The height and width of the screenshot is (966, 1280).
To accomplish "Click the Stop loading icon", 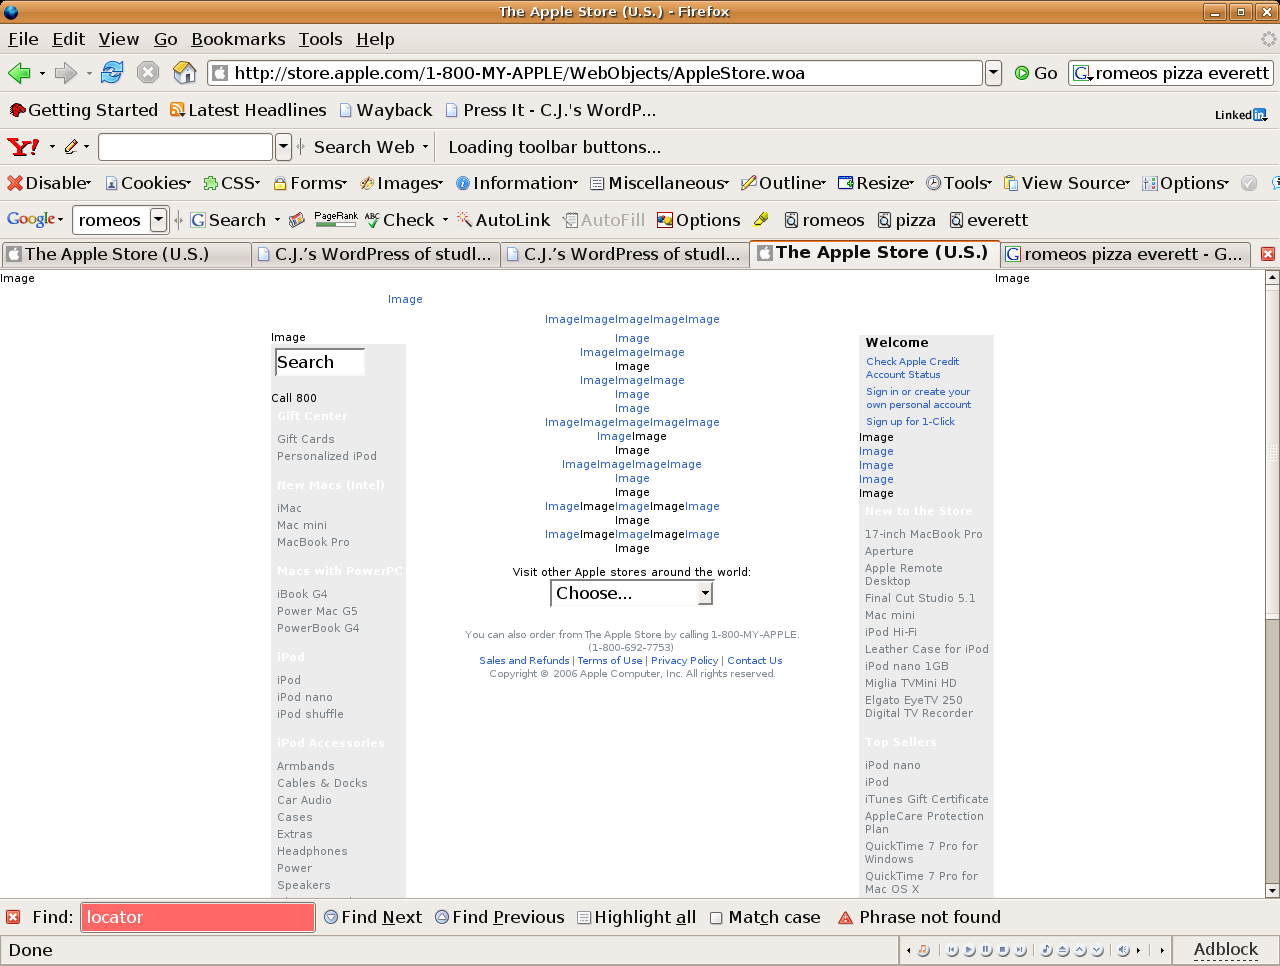I will [148, 73].
